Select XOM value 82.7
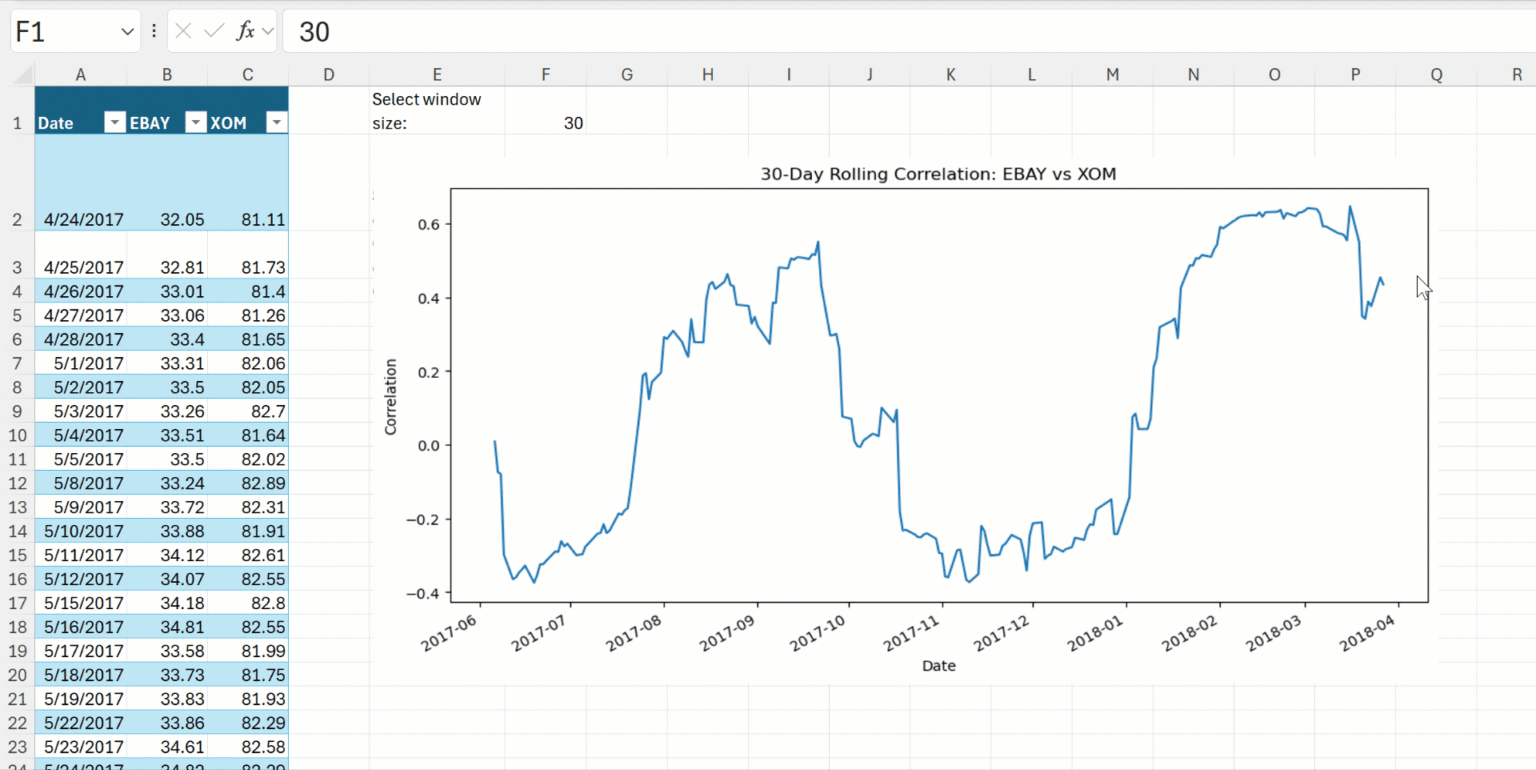Screen dimensions: 1536x770 pos(248,411)
